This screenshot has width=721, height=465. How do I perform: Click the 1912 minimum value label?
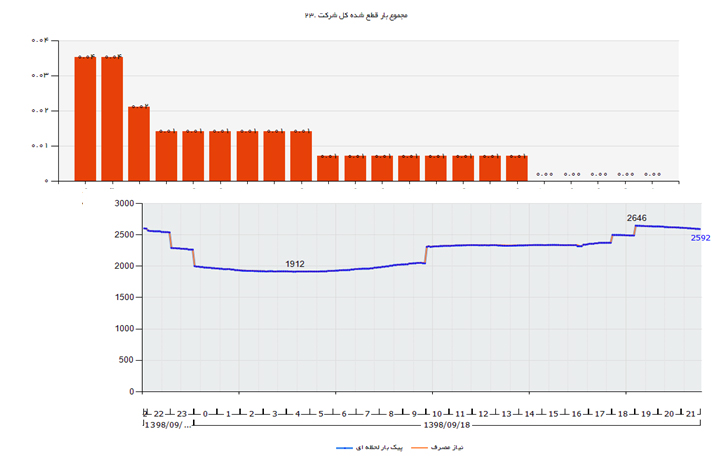click(295, 264)
